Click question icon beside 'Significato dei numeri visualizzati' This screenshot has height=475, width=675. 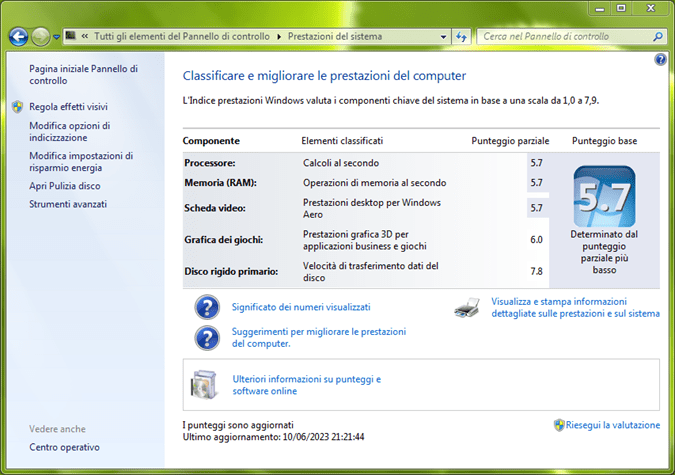tap(207, 307)
